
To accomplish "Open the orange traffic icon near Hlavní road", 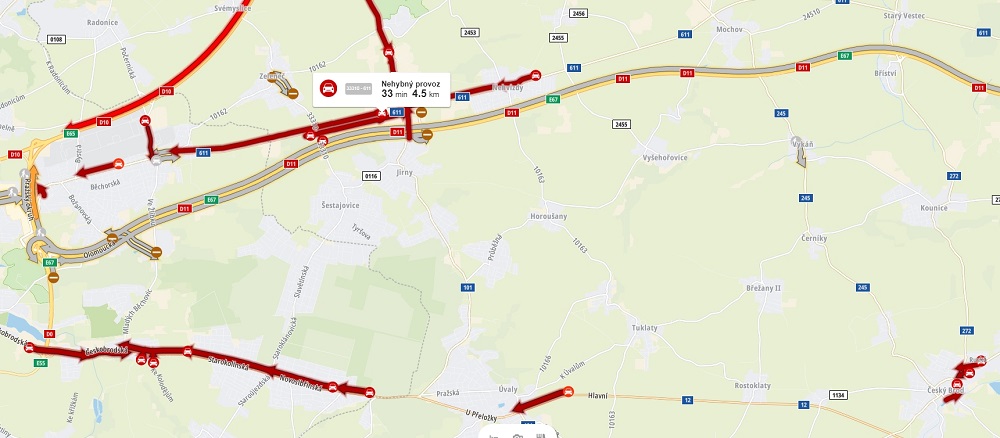I will (x=568, y=391).
